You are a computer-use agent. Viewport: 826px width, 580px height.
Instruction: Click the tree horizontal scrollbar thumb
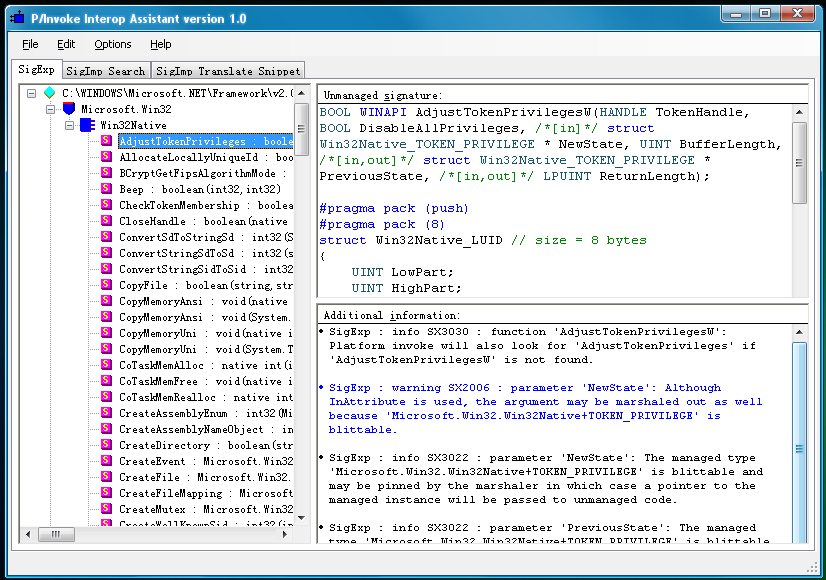point(55,534)
